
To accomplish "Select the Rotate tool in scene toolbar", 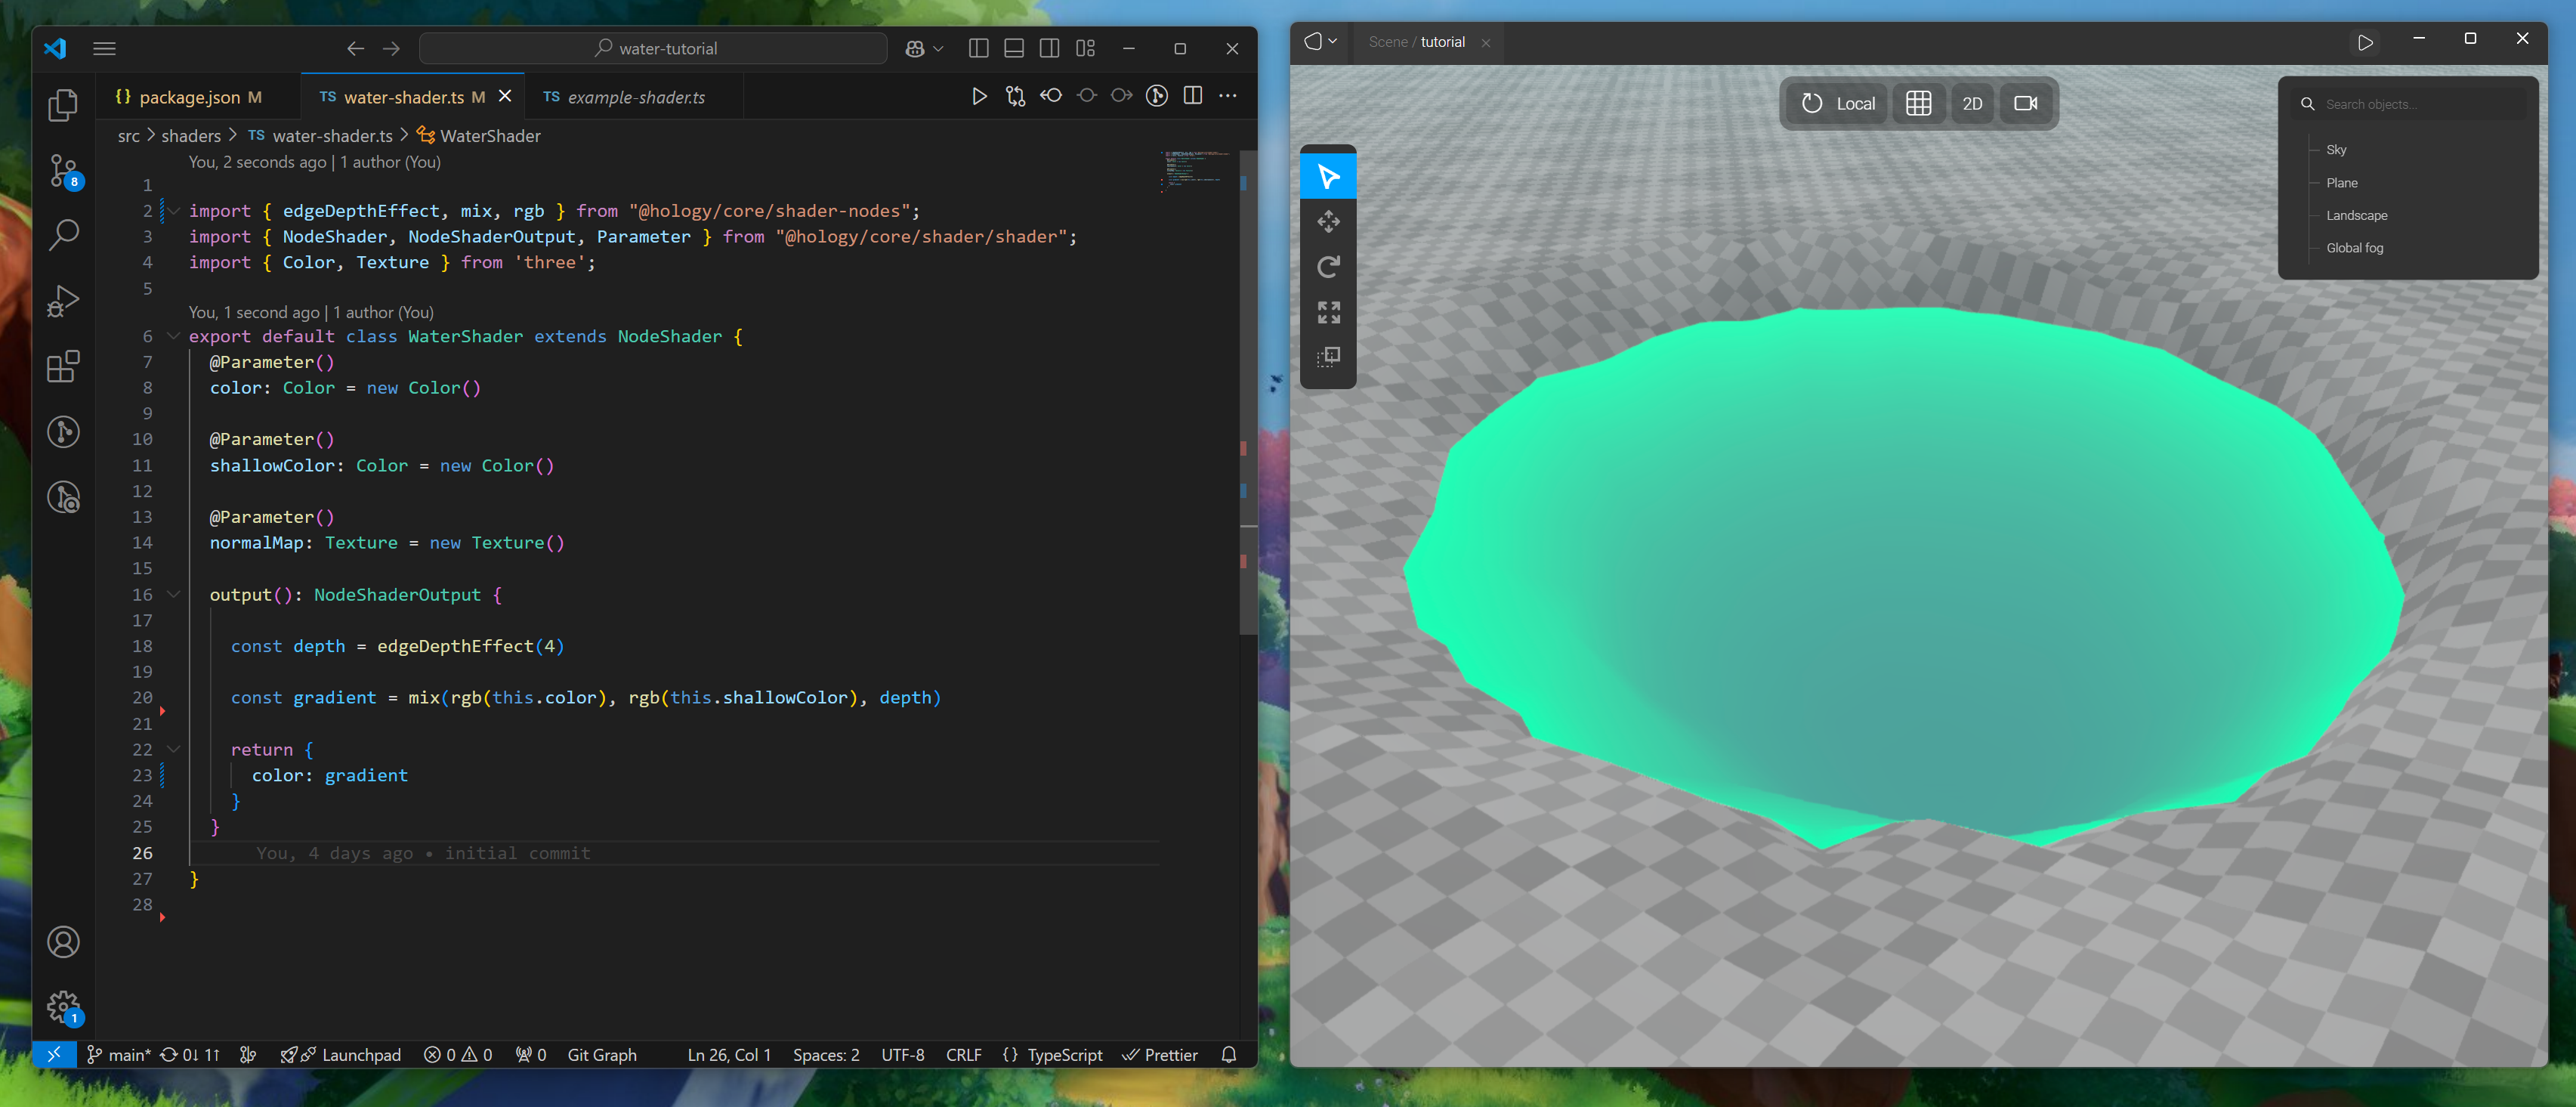I will click(x=1328, y=267).
